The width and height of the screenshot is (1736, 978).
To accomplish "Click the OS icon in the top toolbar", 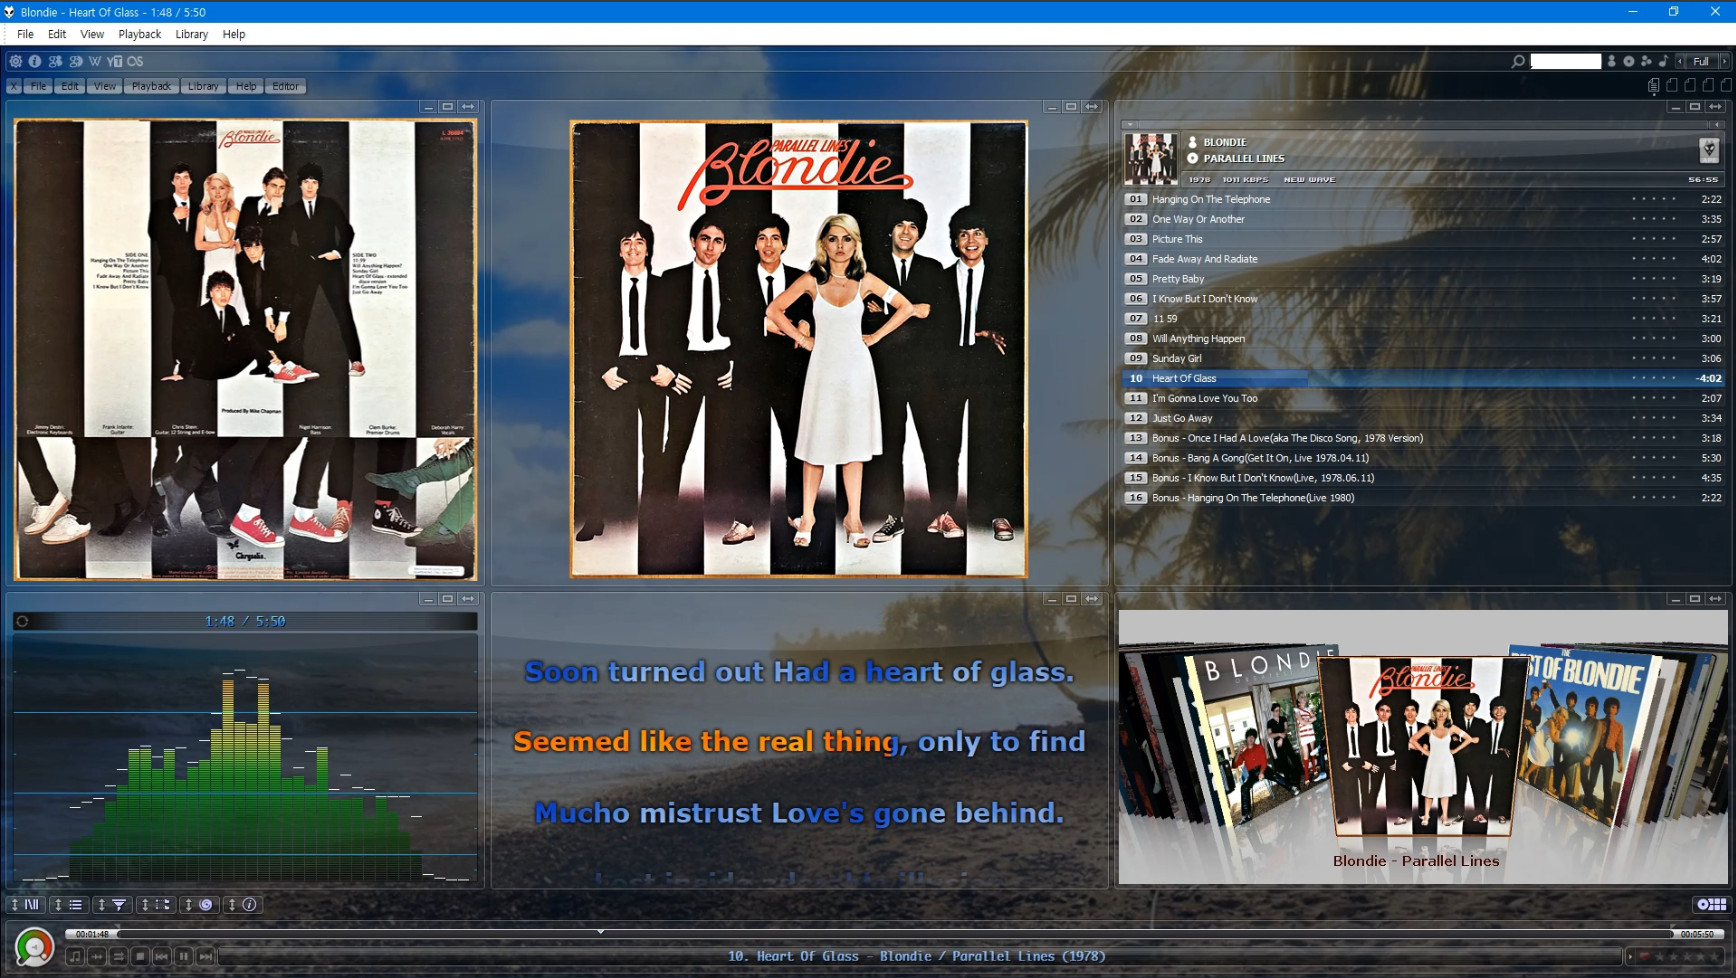I will coord(135,61).
